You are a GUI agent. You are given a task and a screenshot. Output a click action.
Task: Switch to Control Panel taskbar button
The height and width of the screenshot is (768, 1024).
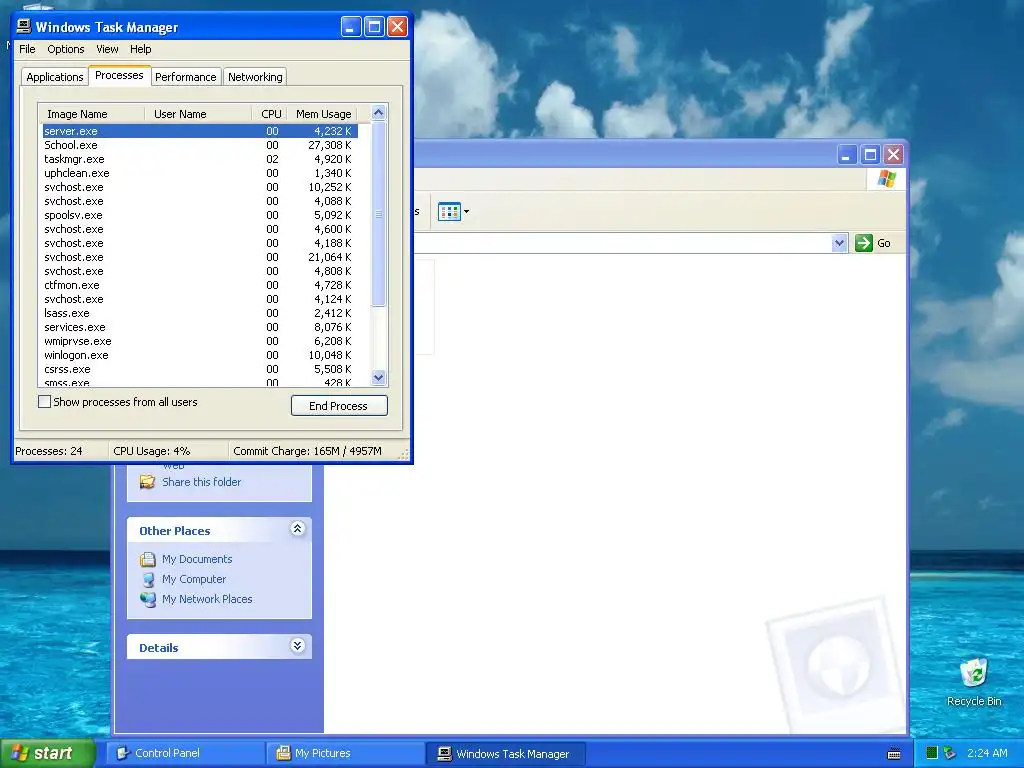click(185, 753)
